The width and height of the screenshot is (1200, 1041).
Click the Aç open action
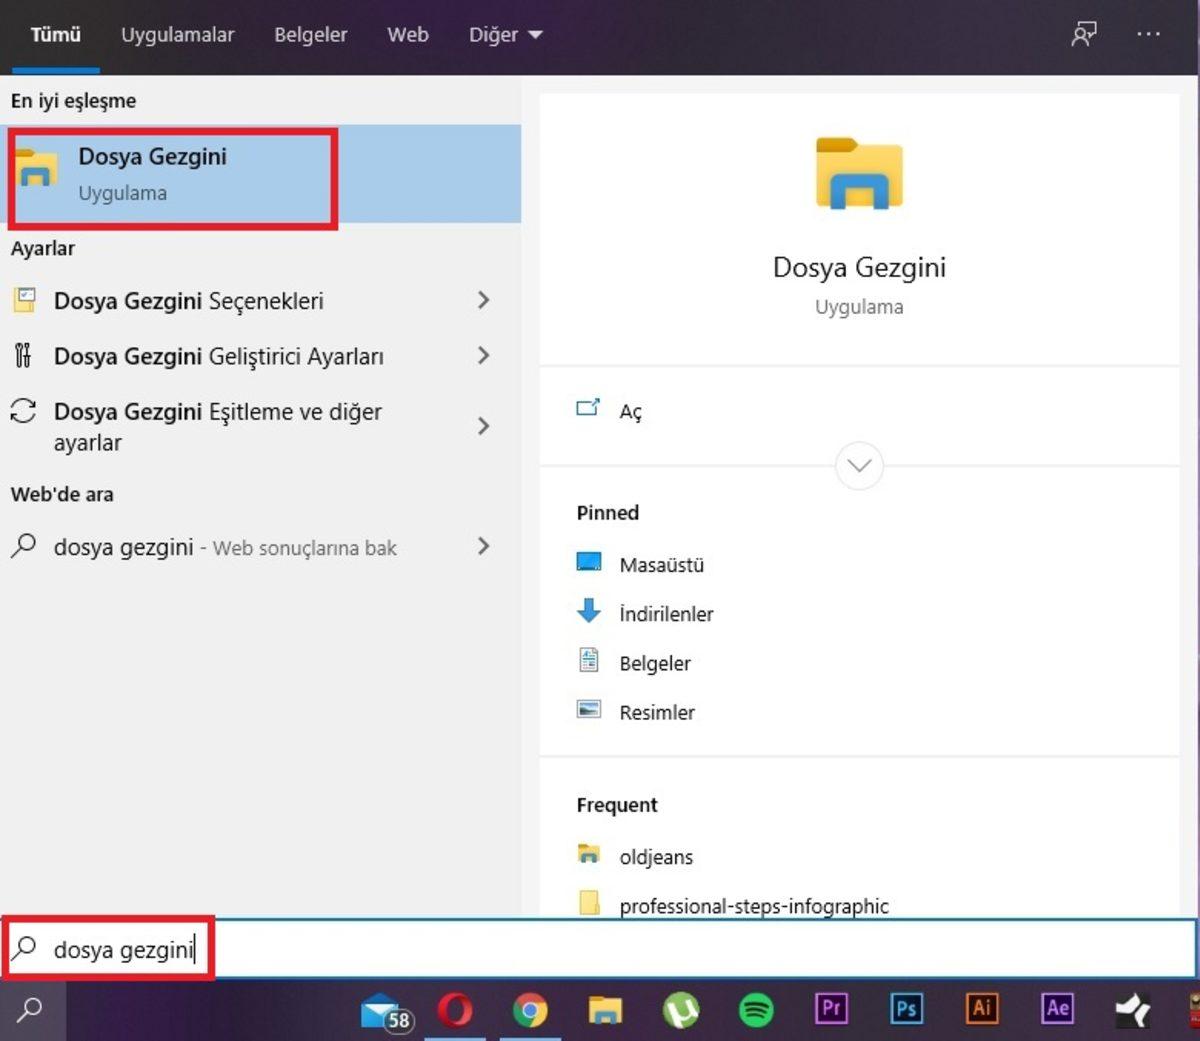[630, 411]
